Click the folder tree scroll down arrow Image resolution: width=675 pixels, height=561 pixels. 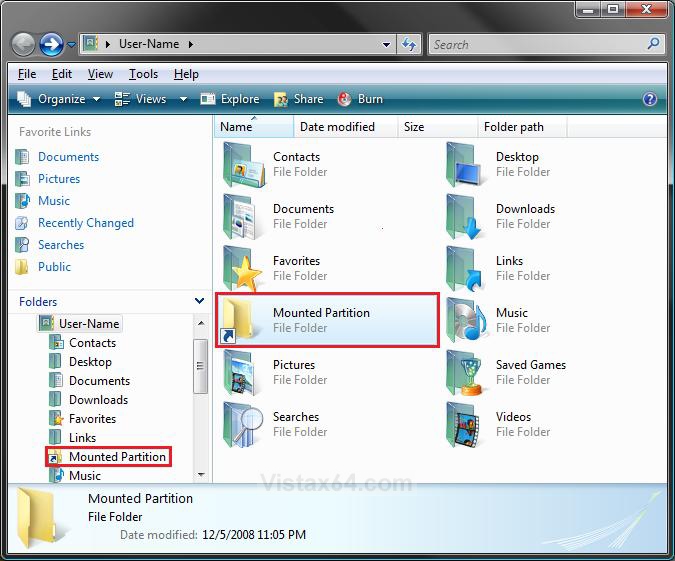coord(201,474)
